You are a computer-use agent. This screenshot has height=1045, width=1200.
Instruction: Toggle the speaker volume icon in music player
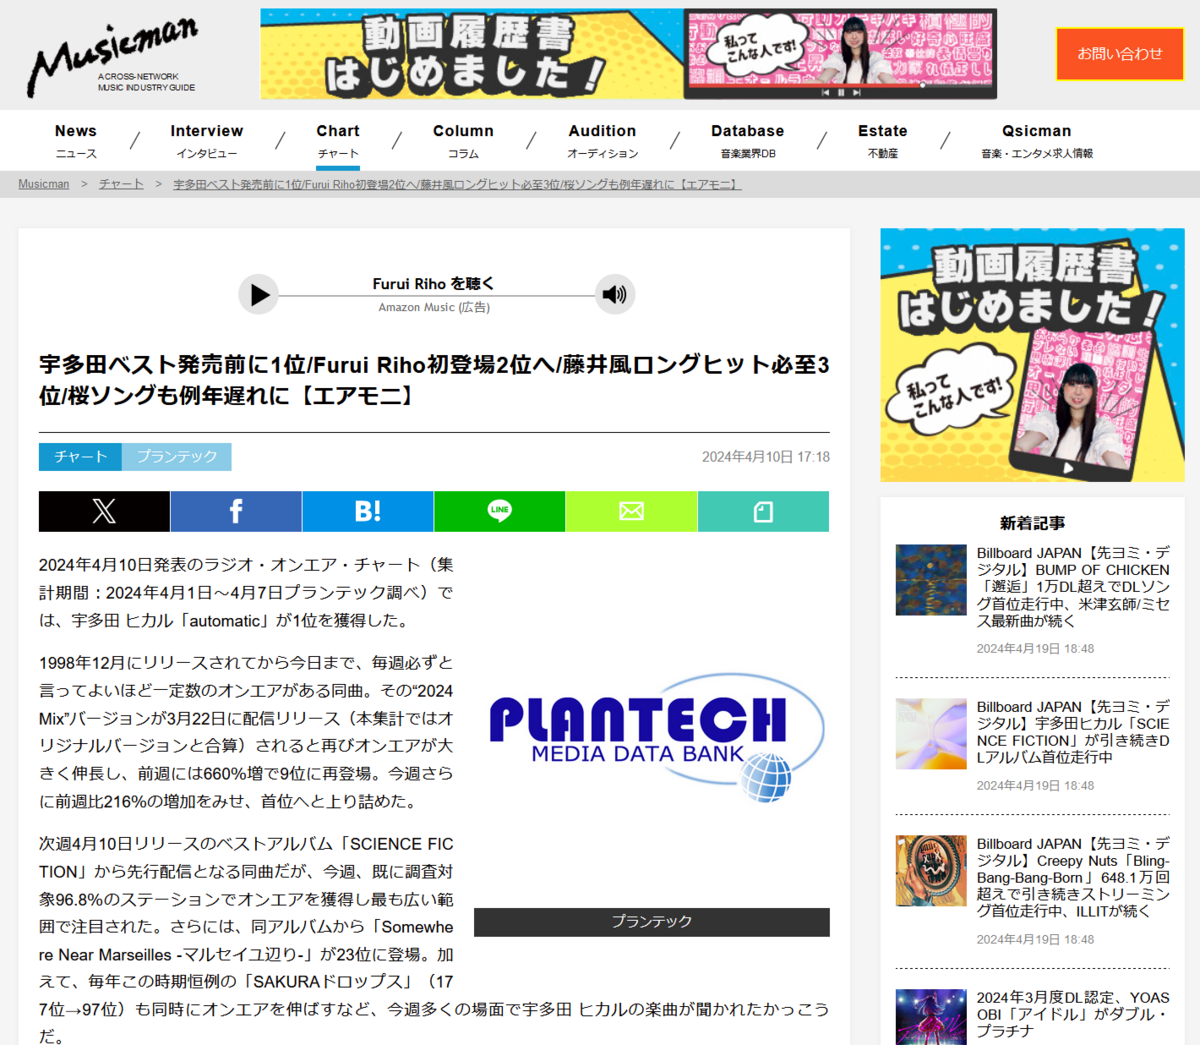click(615, 294)
